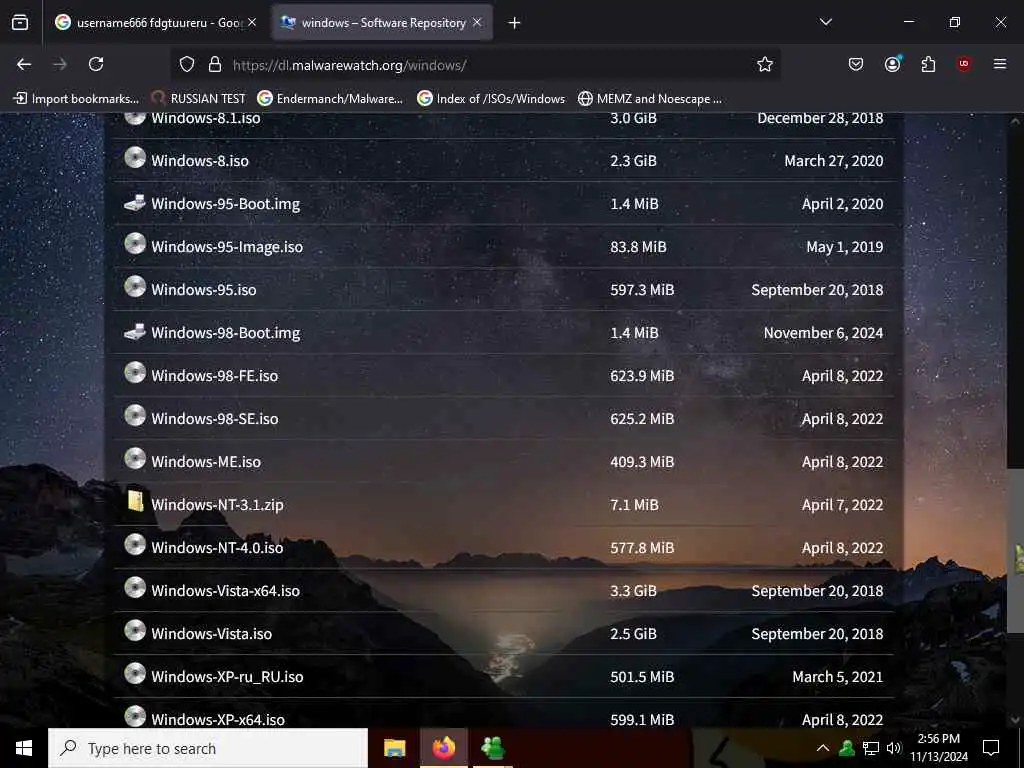Click the floppy drive icon beside Windows-95-Boot.img

[x=135, y=202]
